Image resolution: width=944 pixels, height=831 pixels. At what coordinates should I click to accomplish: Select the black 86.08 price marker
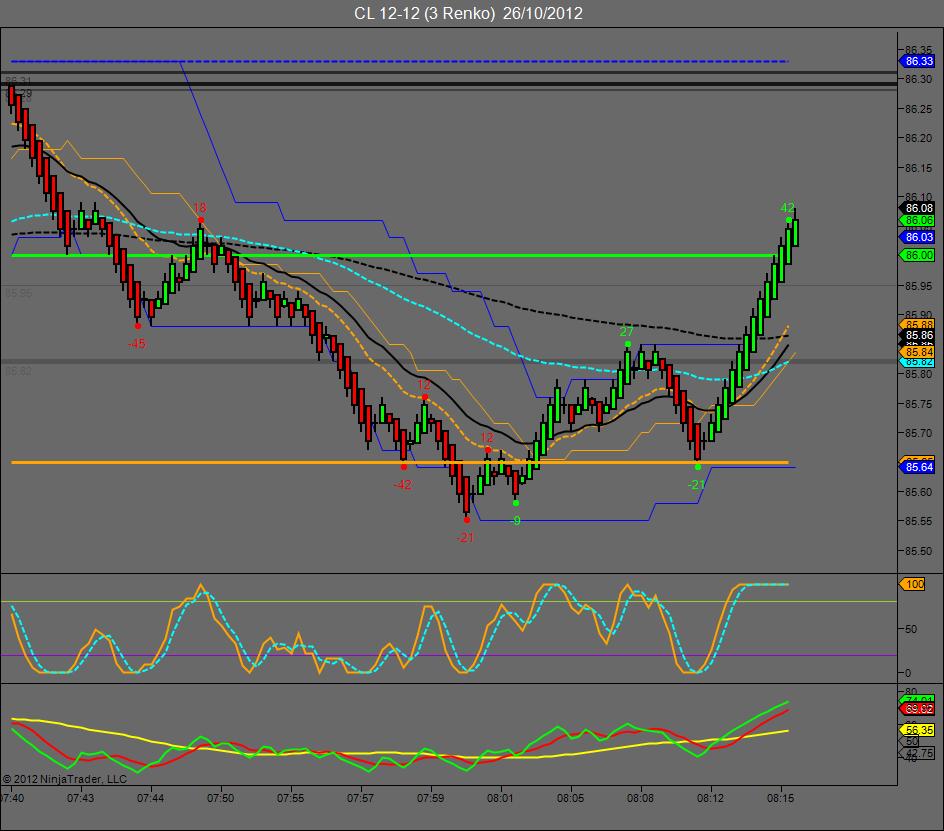[x=917, y=208]
